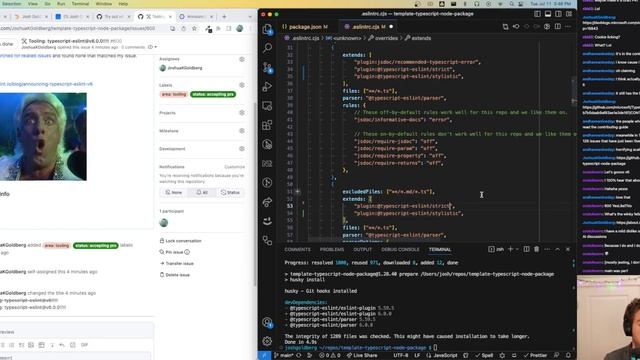Click errors and warnings count in status bar

pos(330,356)
